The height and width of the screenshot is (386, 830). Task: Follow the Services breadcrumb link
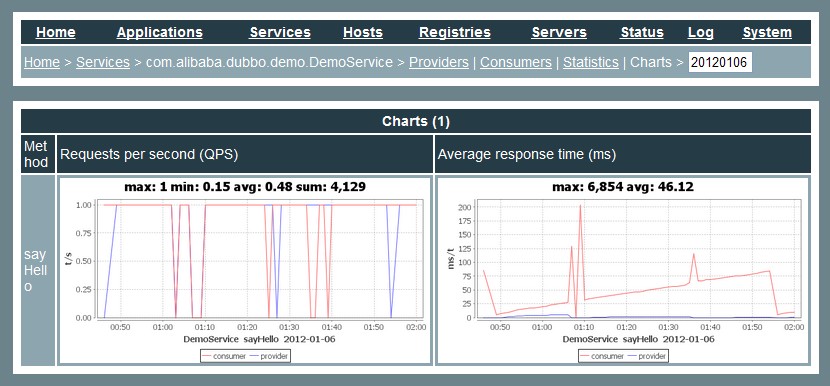103,62
